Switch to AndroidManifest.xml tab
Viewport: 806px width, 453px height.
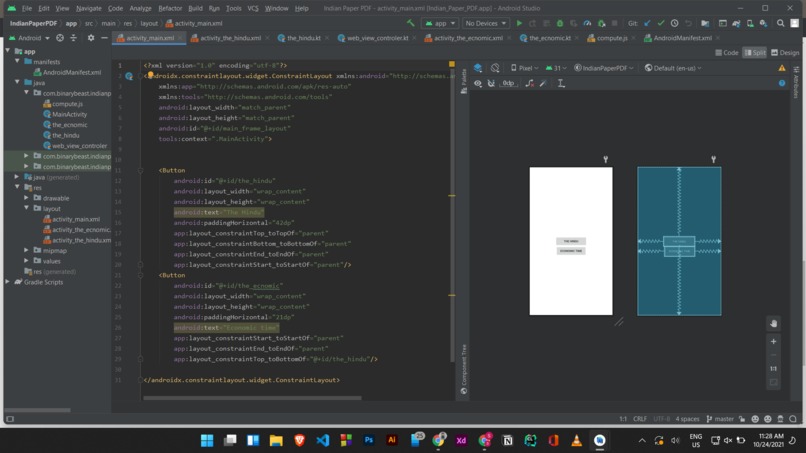click(683, 38)
